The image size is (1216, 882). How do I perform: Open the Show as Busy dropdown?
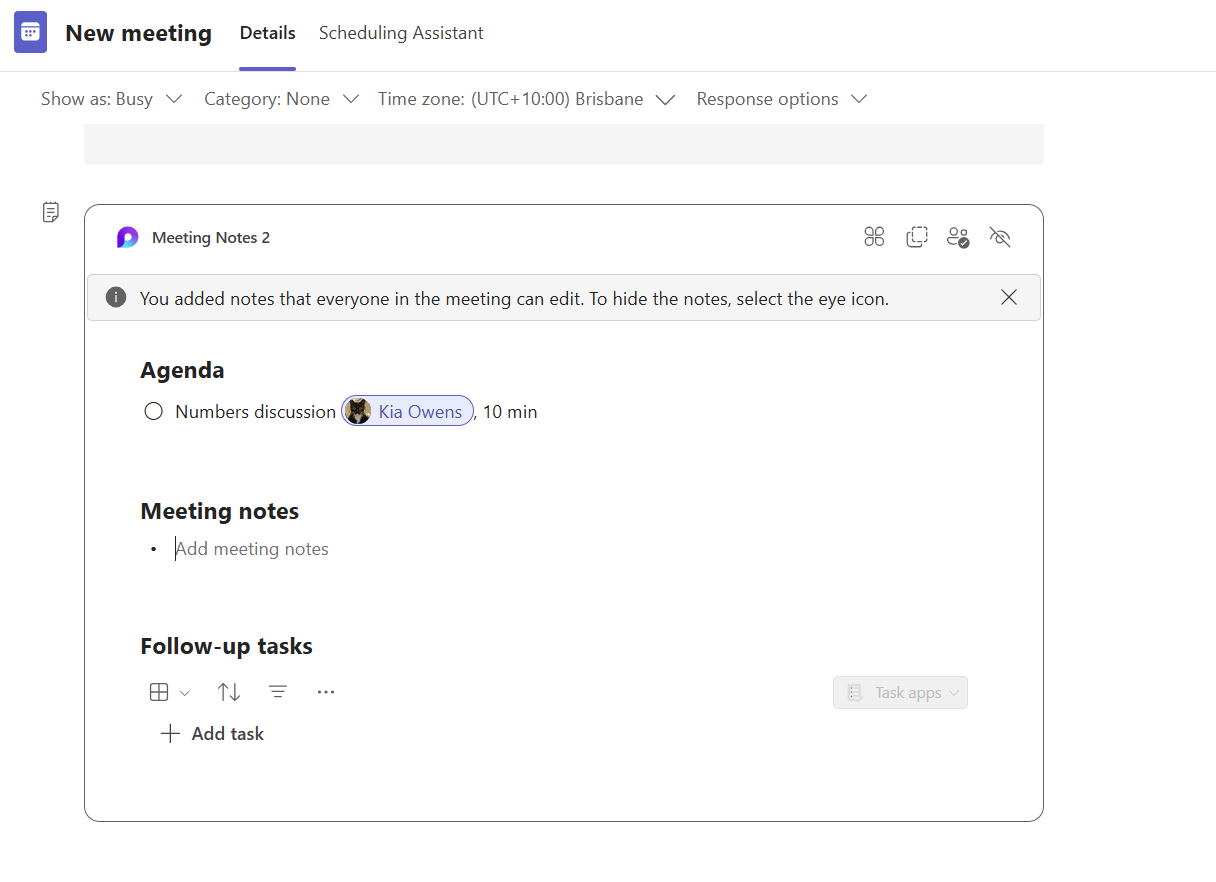coord(113,98)
